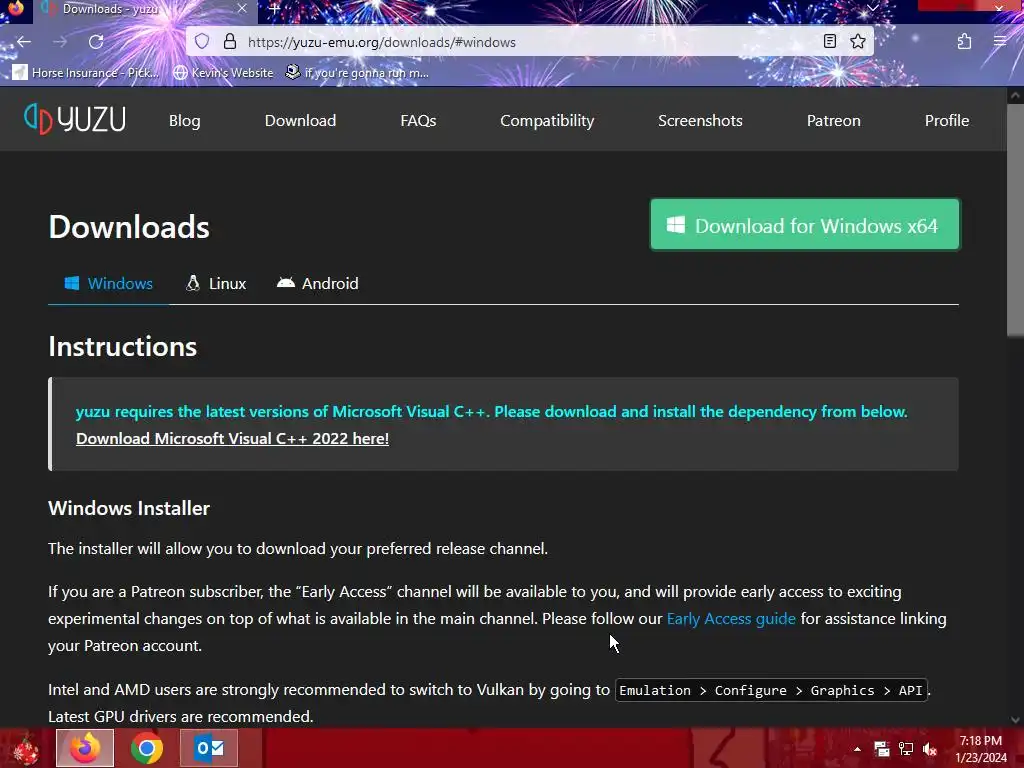Open the taskbar clock showing 7:18 PM

click(x=981, y=749)
